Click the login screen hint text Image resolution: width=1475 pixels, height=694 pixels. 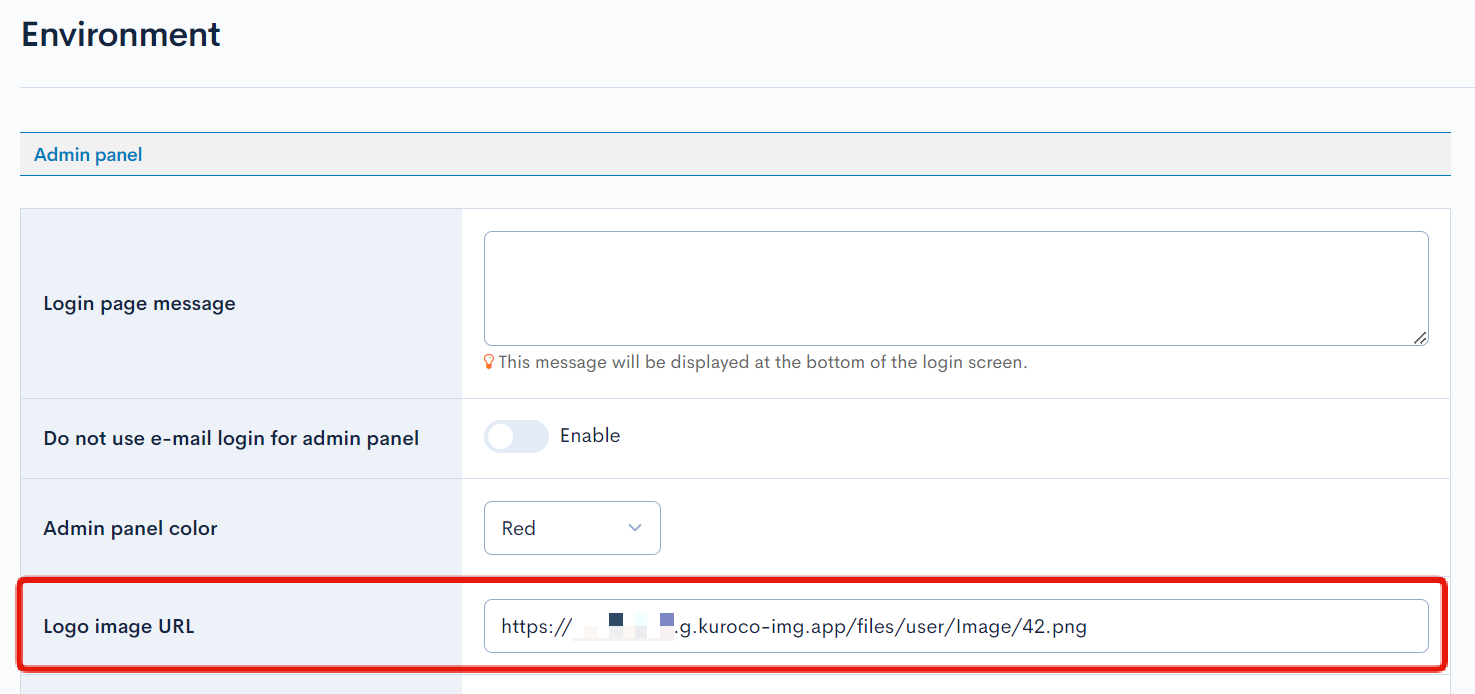[x=762, y=362]
